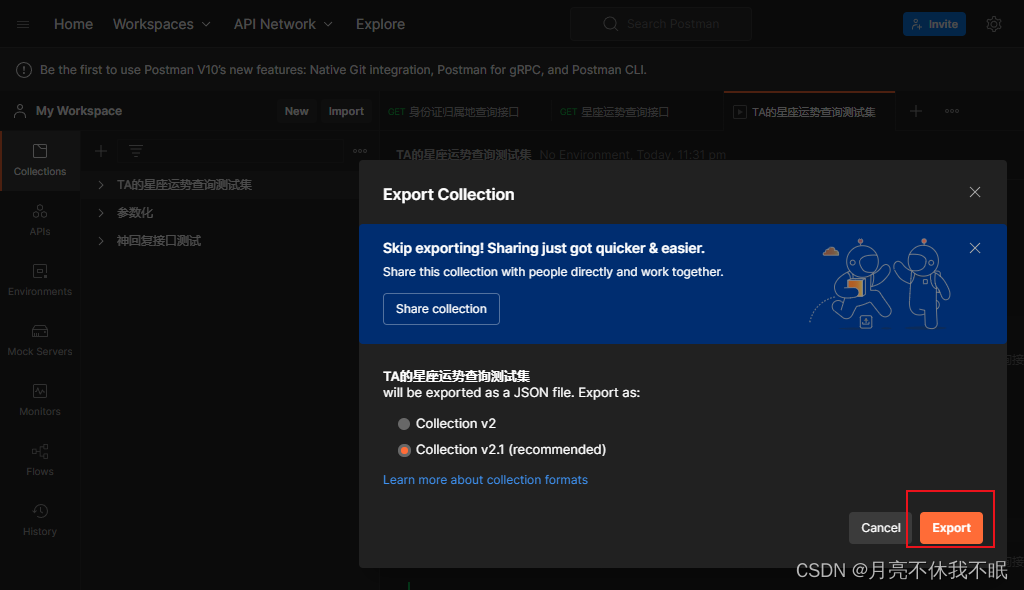1024x590 pixels.
Task: Open APIs in the sidebar
Action: [40, 220]
